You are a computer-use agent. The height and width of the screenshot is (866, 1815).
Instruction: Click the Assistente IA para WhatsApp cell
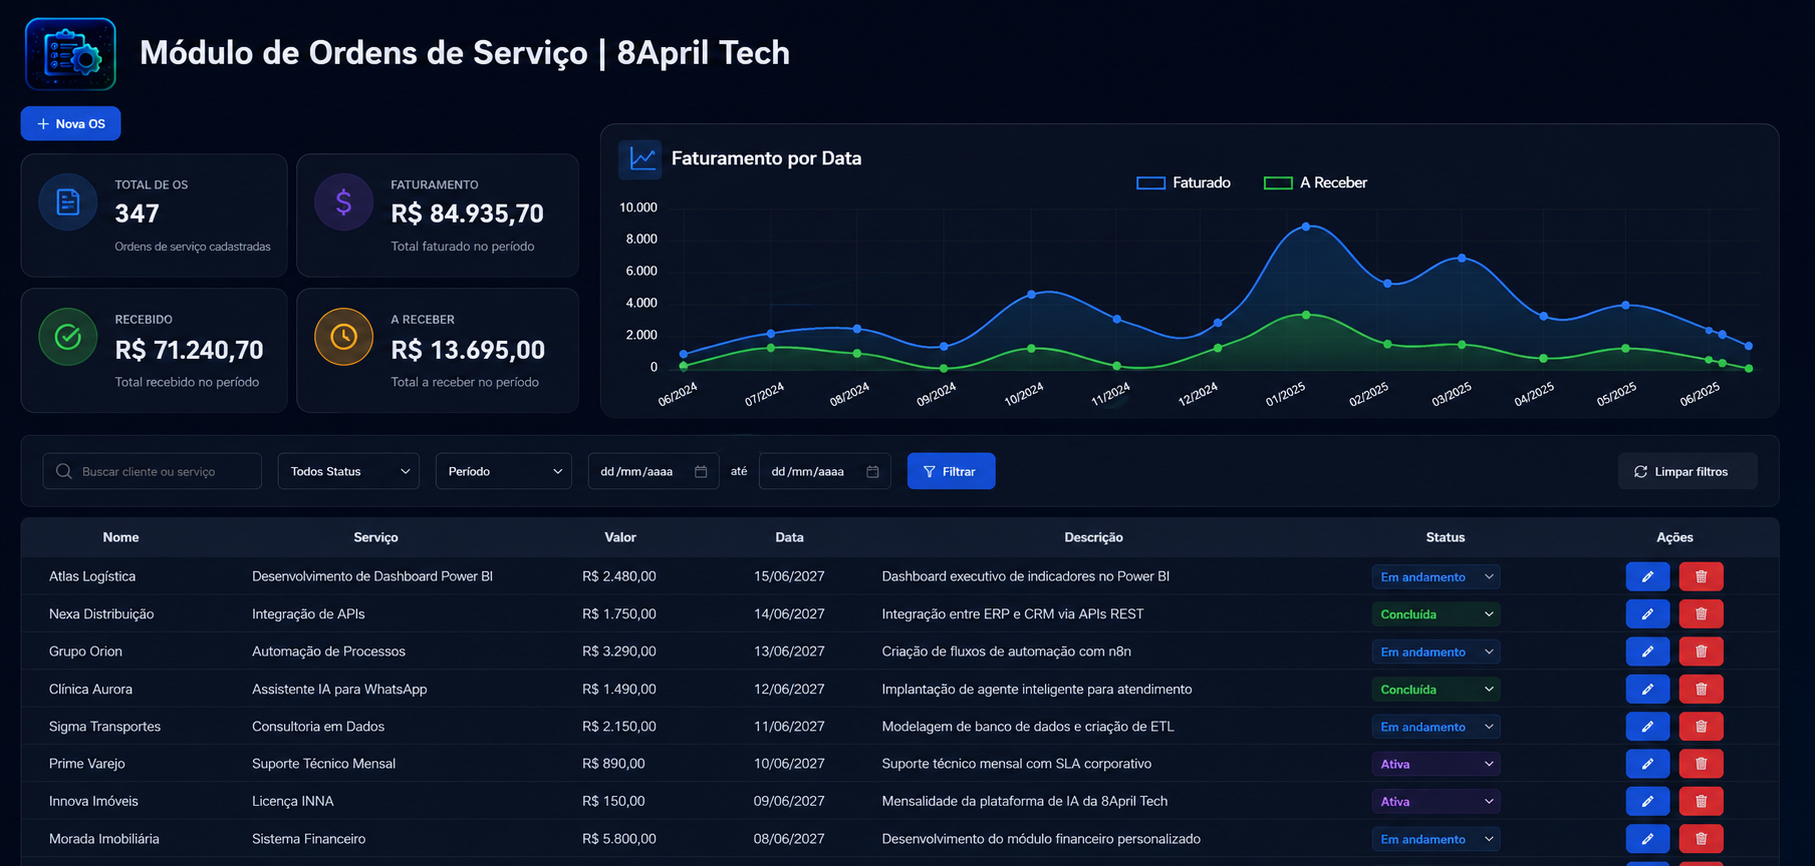(339, 689)
